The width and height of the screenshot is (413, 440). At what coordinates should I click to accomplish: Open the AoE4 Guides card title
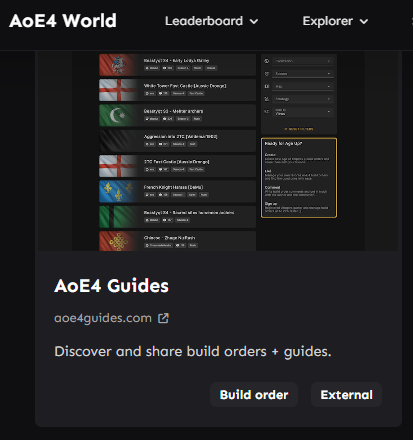coord(111,286)
